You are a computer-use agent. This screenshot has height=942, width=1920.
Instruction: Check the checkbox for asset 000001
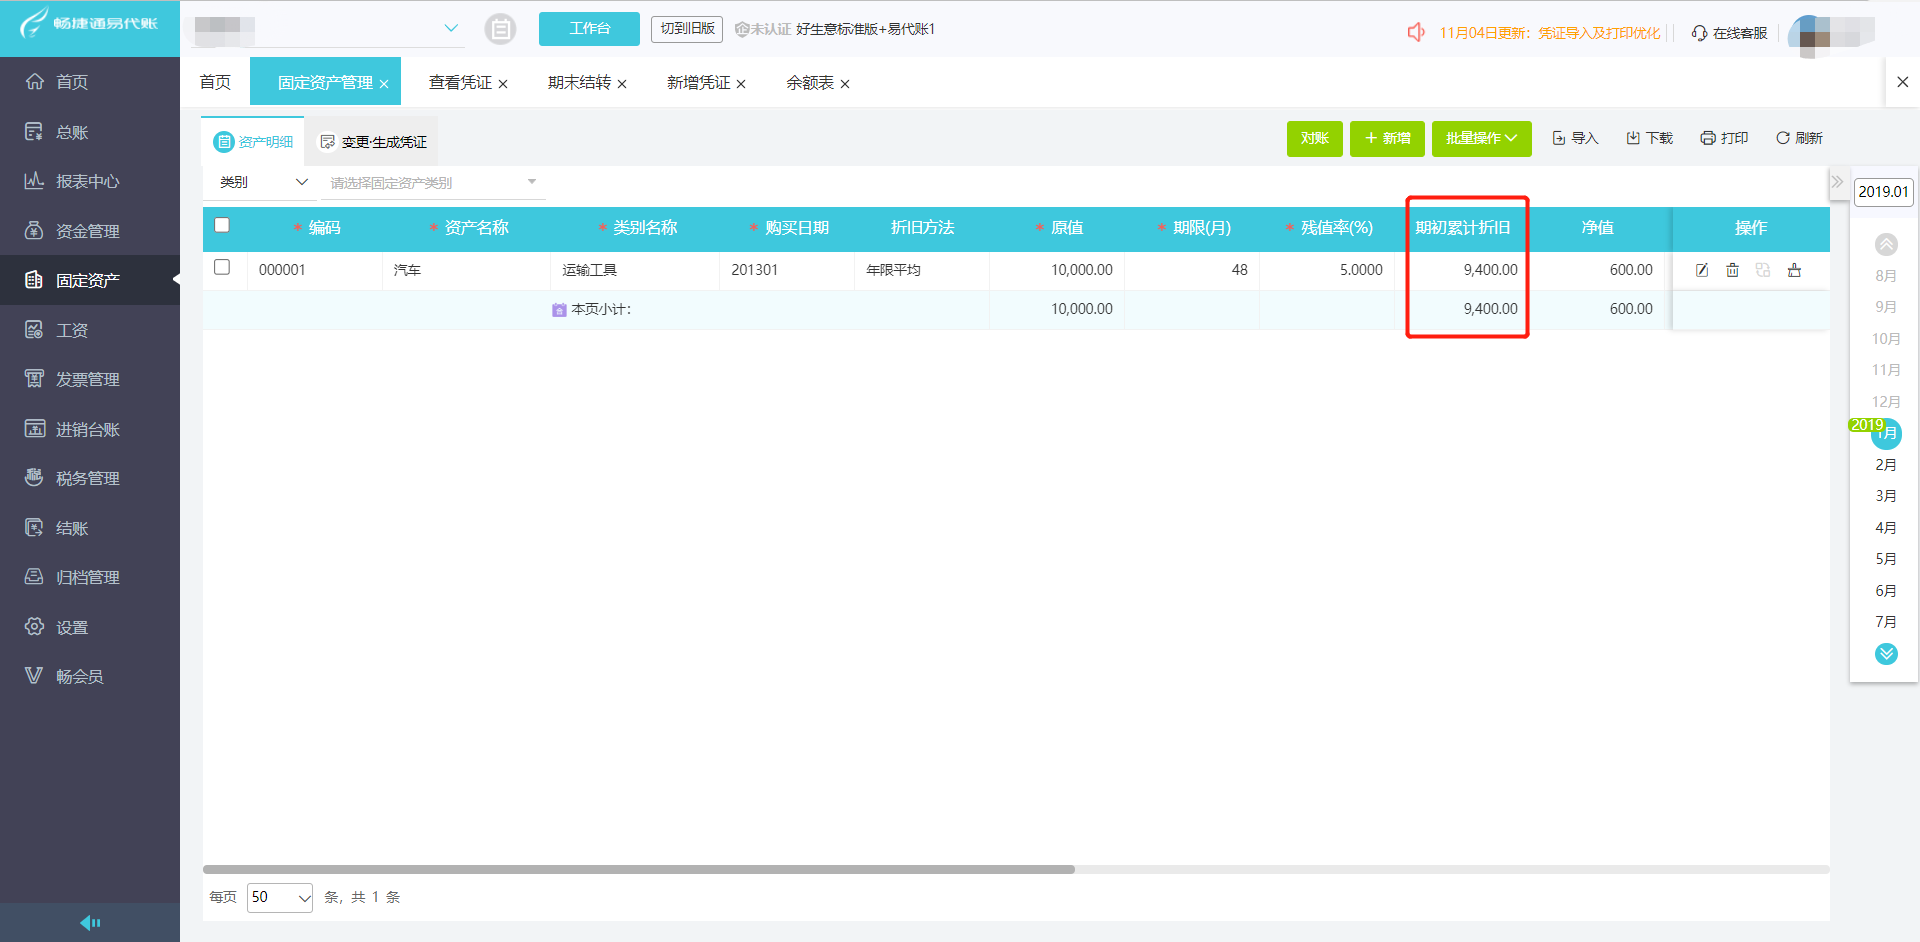(222, 267)
